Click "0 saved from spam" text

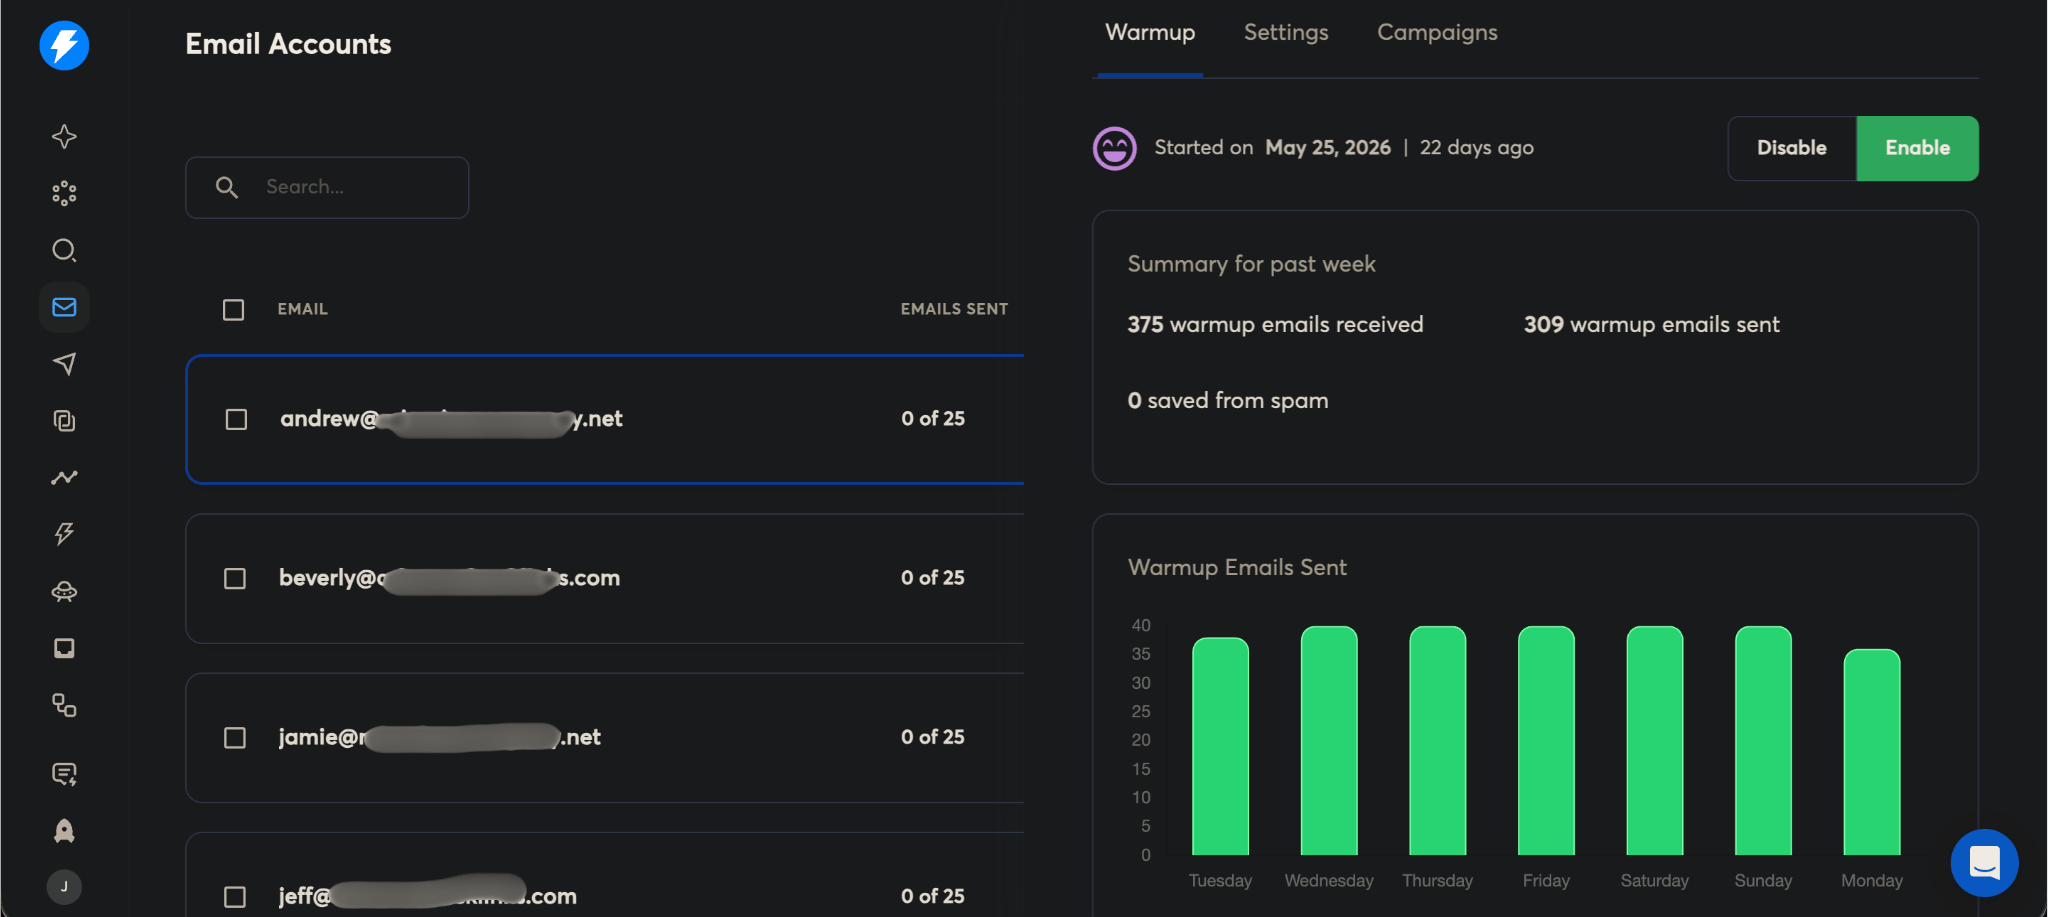tap(1228, 400)
